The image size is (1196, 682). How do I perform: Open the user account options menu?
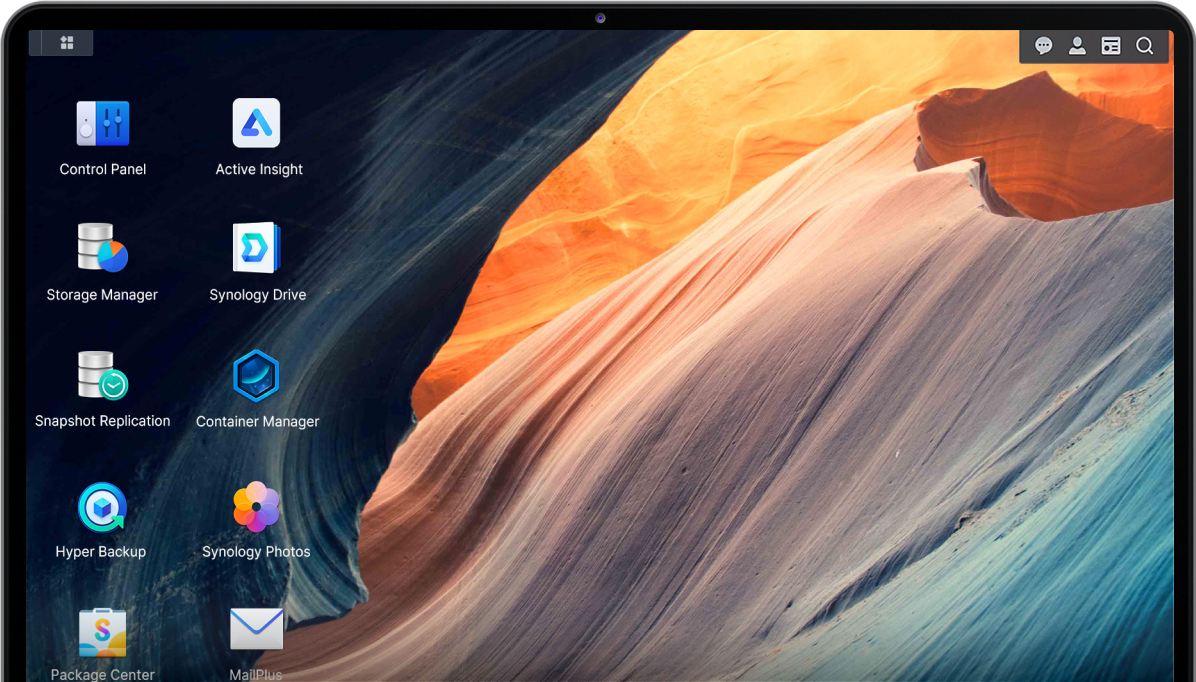coord(1077,46)
